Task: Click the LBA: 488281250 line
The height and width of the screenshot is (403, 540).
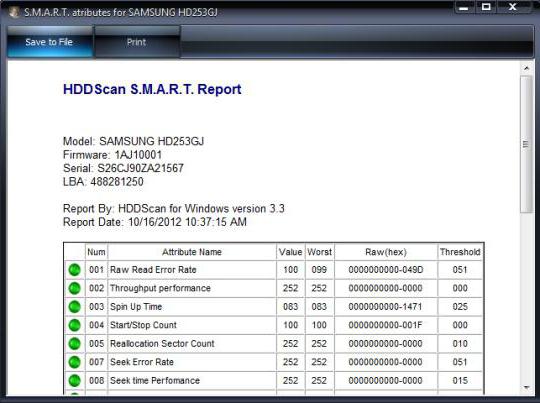Action: pos(103,182)
